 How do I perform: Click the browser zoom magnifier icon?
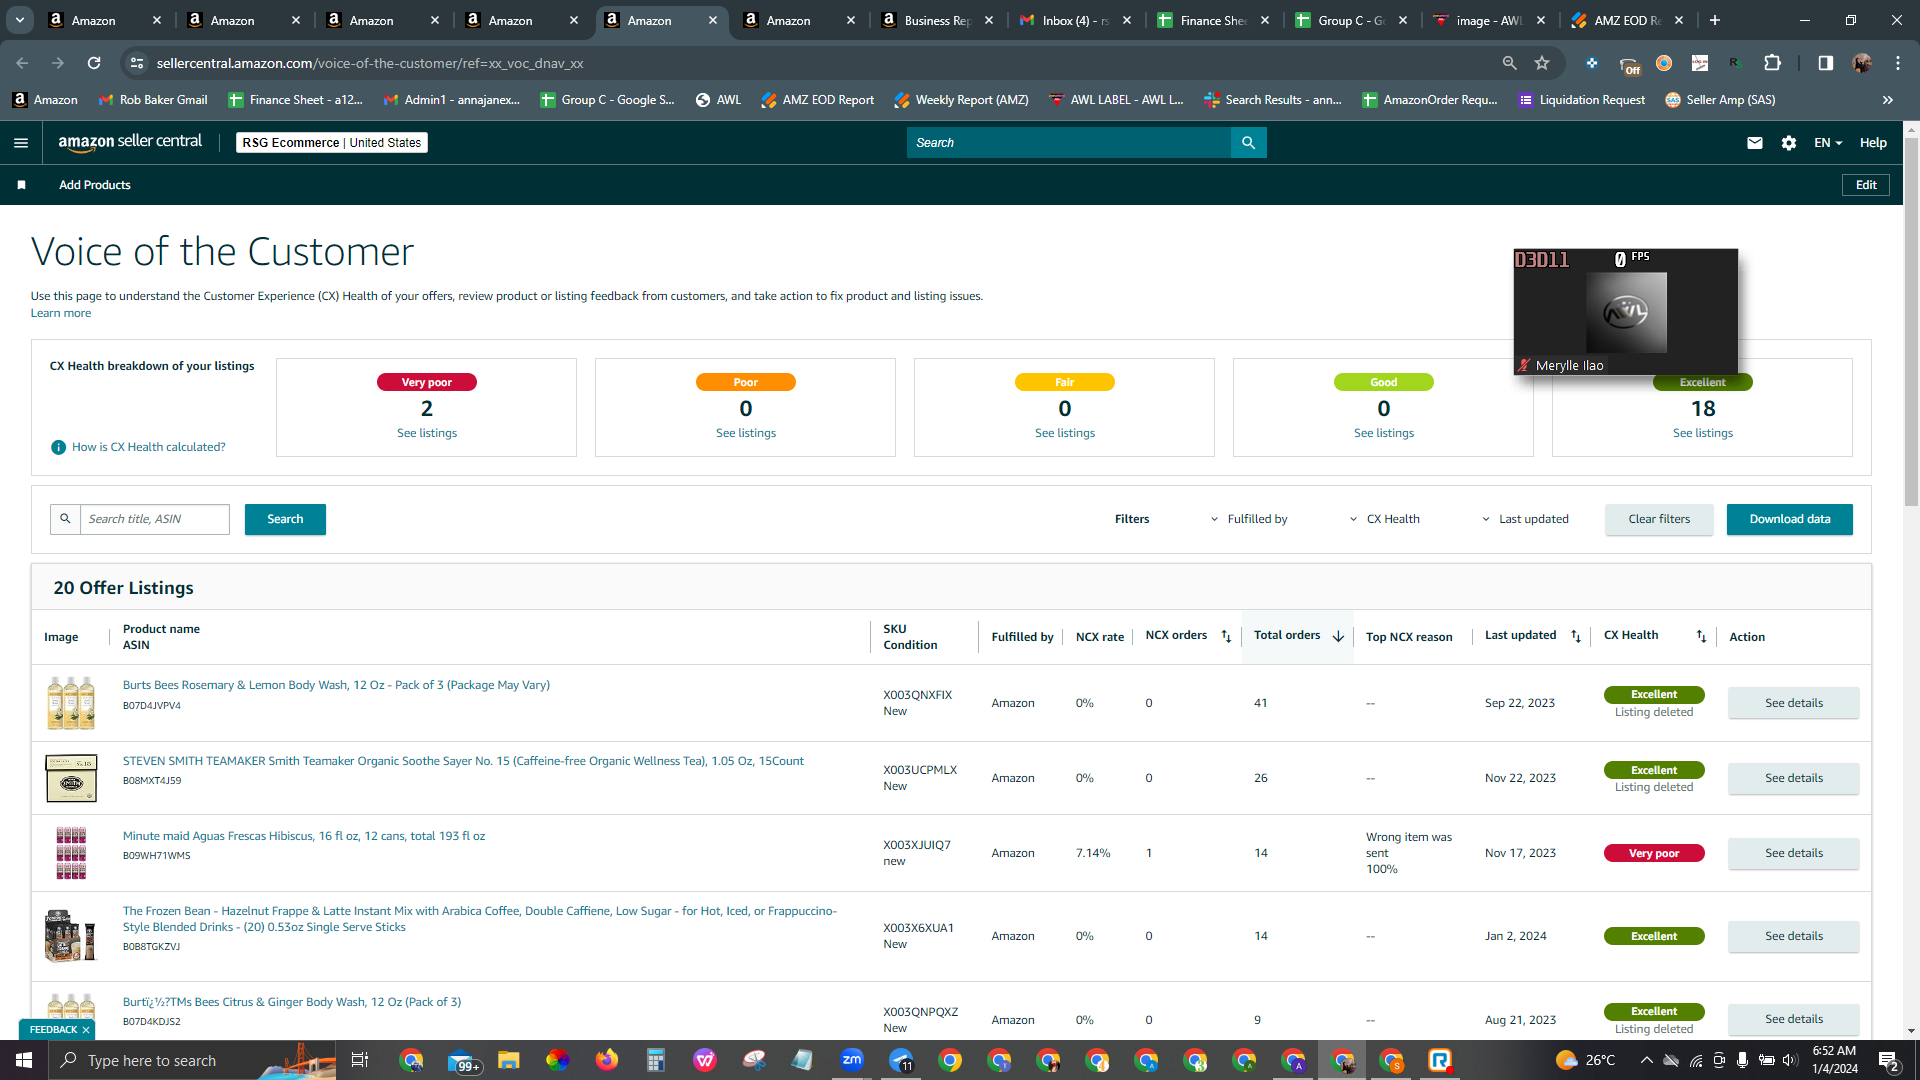click(x=1509, y=63)
